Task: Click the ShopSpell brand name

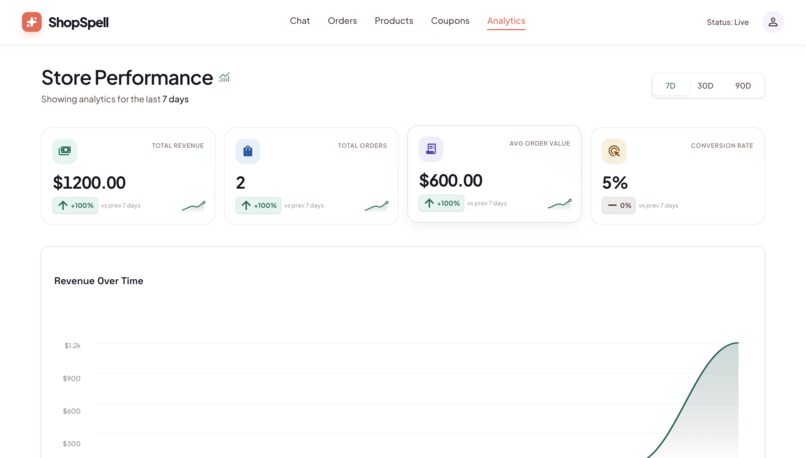Action: (x=79, y=23)
